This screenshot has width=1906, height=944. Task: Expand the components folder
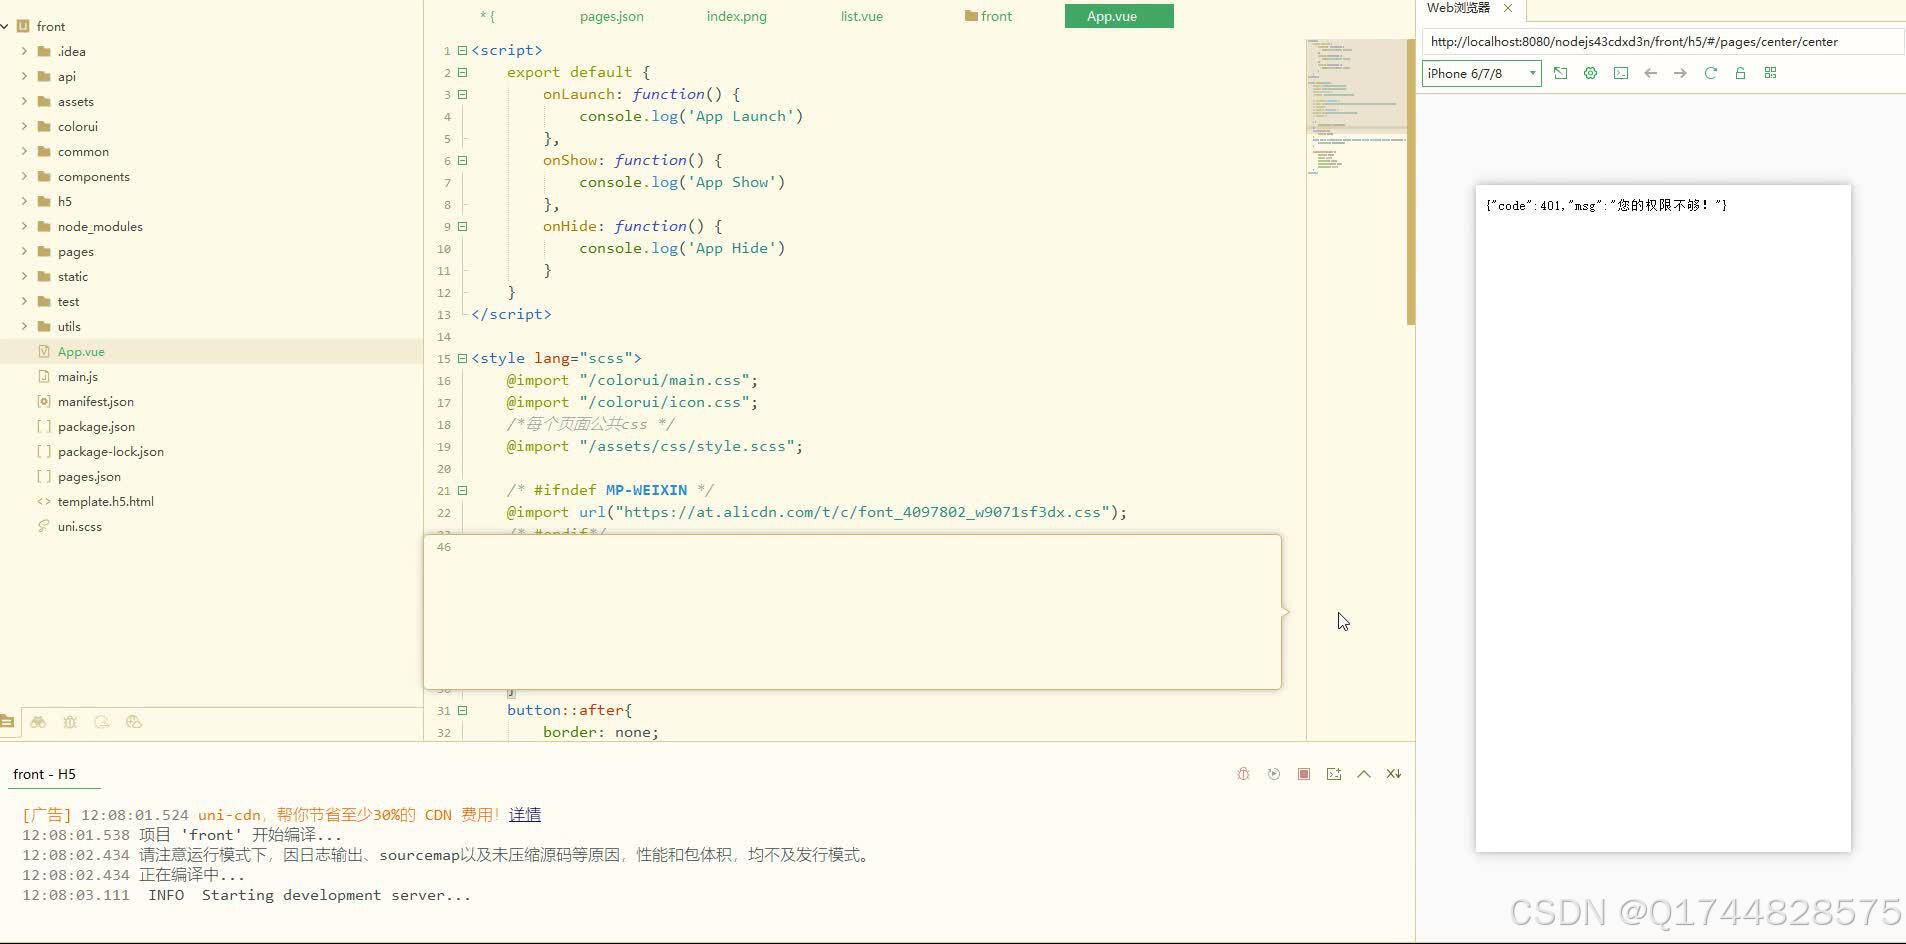24,176
